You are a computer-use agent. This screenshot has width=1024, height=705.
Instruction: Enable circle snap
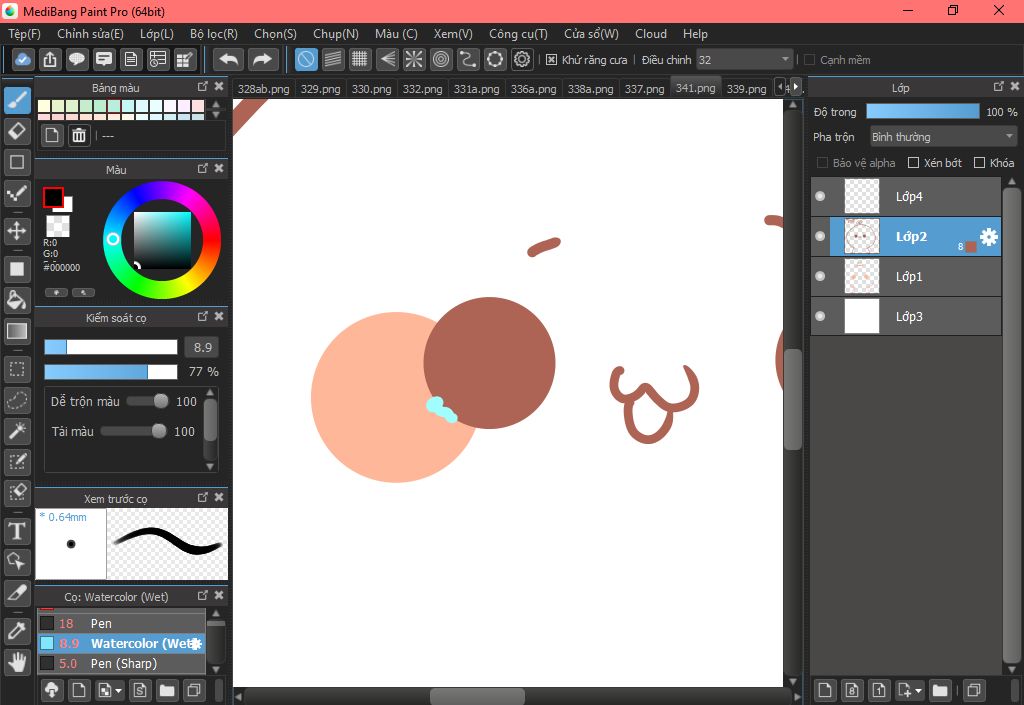tap(441, 59)
